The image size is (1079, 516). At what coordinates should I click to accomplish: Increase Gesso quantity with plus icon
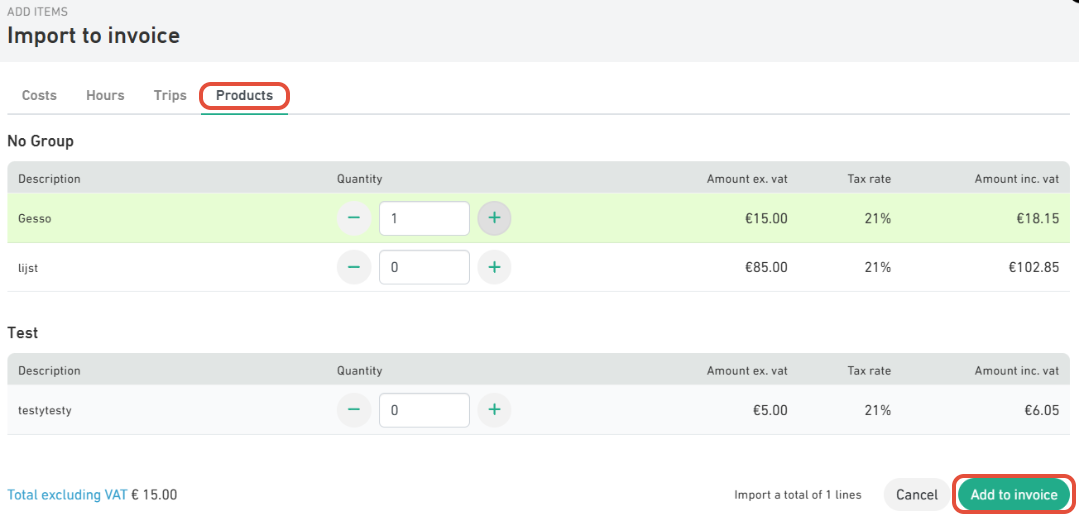[x=494, y=219]
